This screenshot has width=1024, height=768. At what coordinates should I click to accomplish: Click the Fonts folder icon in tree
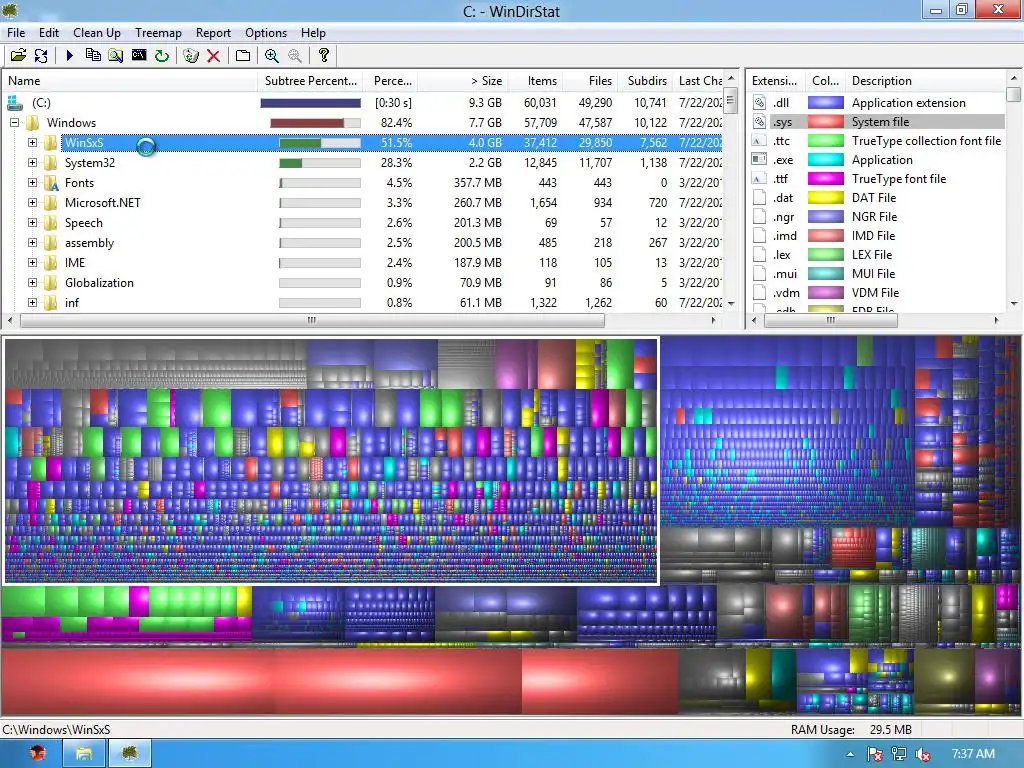point(51,183)
